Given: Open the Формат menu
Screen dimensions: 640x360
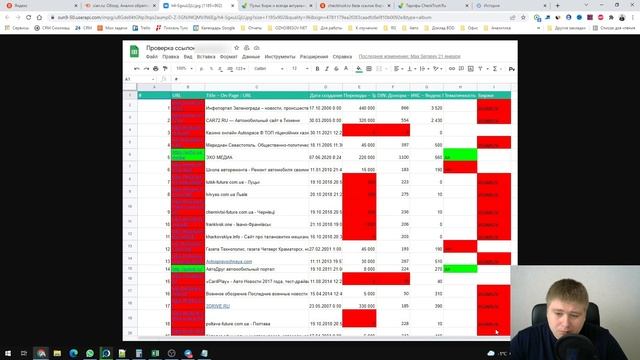Looking at the screenshot, I should [229, 57].
